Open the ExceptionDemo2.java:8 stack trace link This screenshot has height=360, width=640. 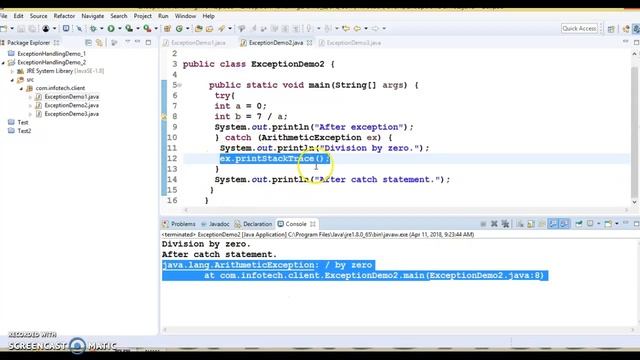pyautogui.click(x=485, y=276)
